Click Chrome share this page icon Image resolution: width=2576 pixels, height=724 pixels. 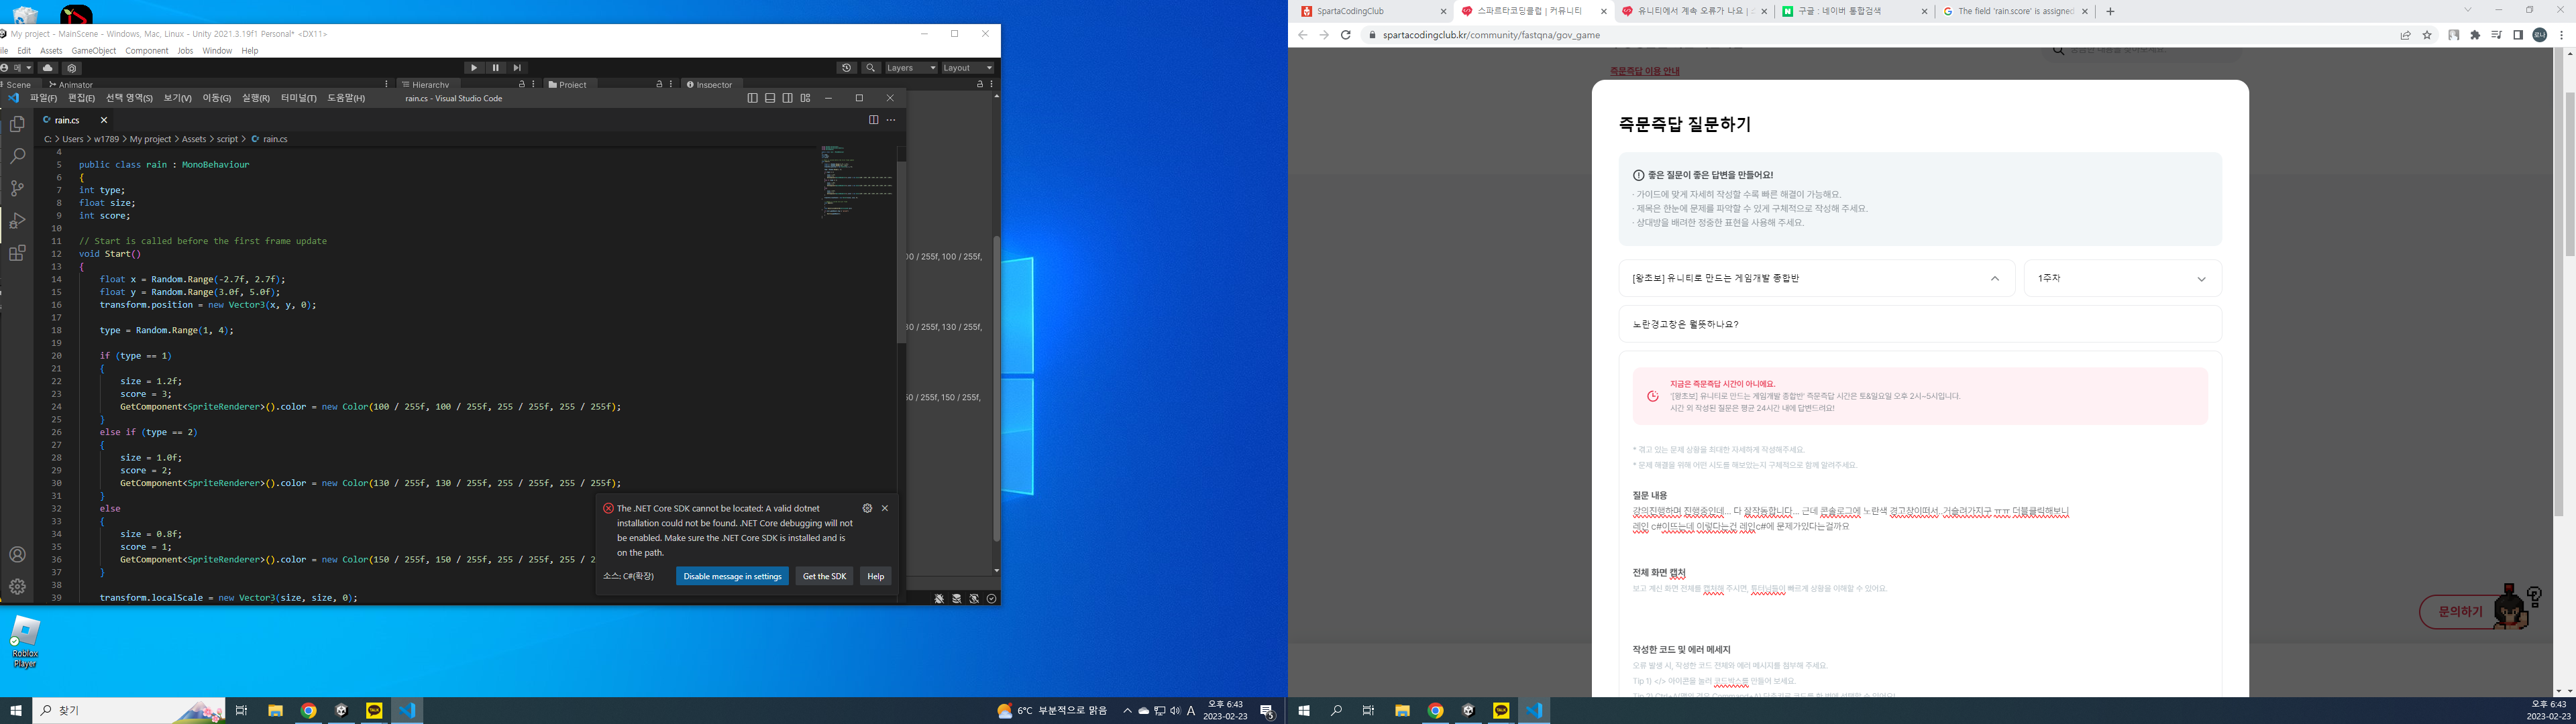[2405, 35]
